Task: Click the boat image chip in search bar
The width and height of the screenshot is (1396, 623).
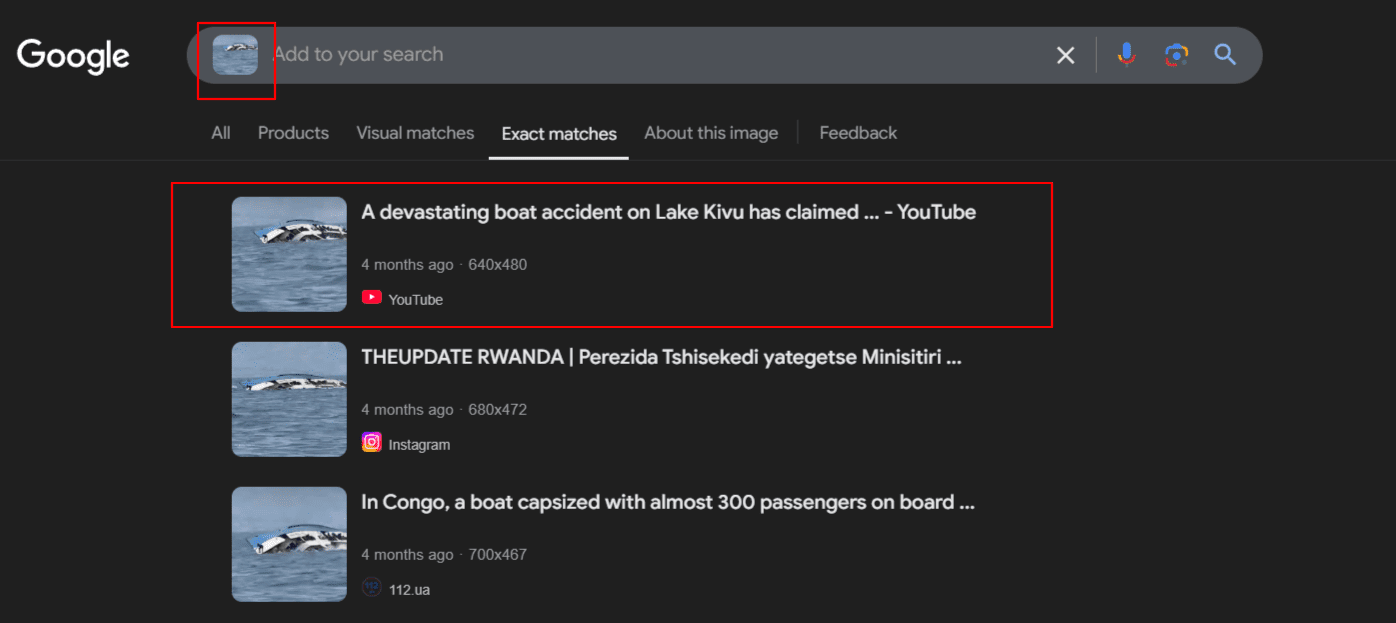Action: [x=235, y=55]
